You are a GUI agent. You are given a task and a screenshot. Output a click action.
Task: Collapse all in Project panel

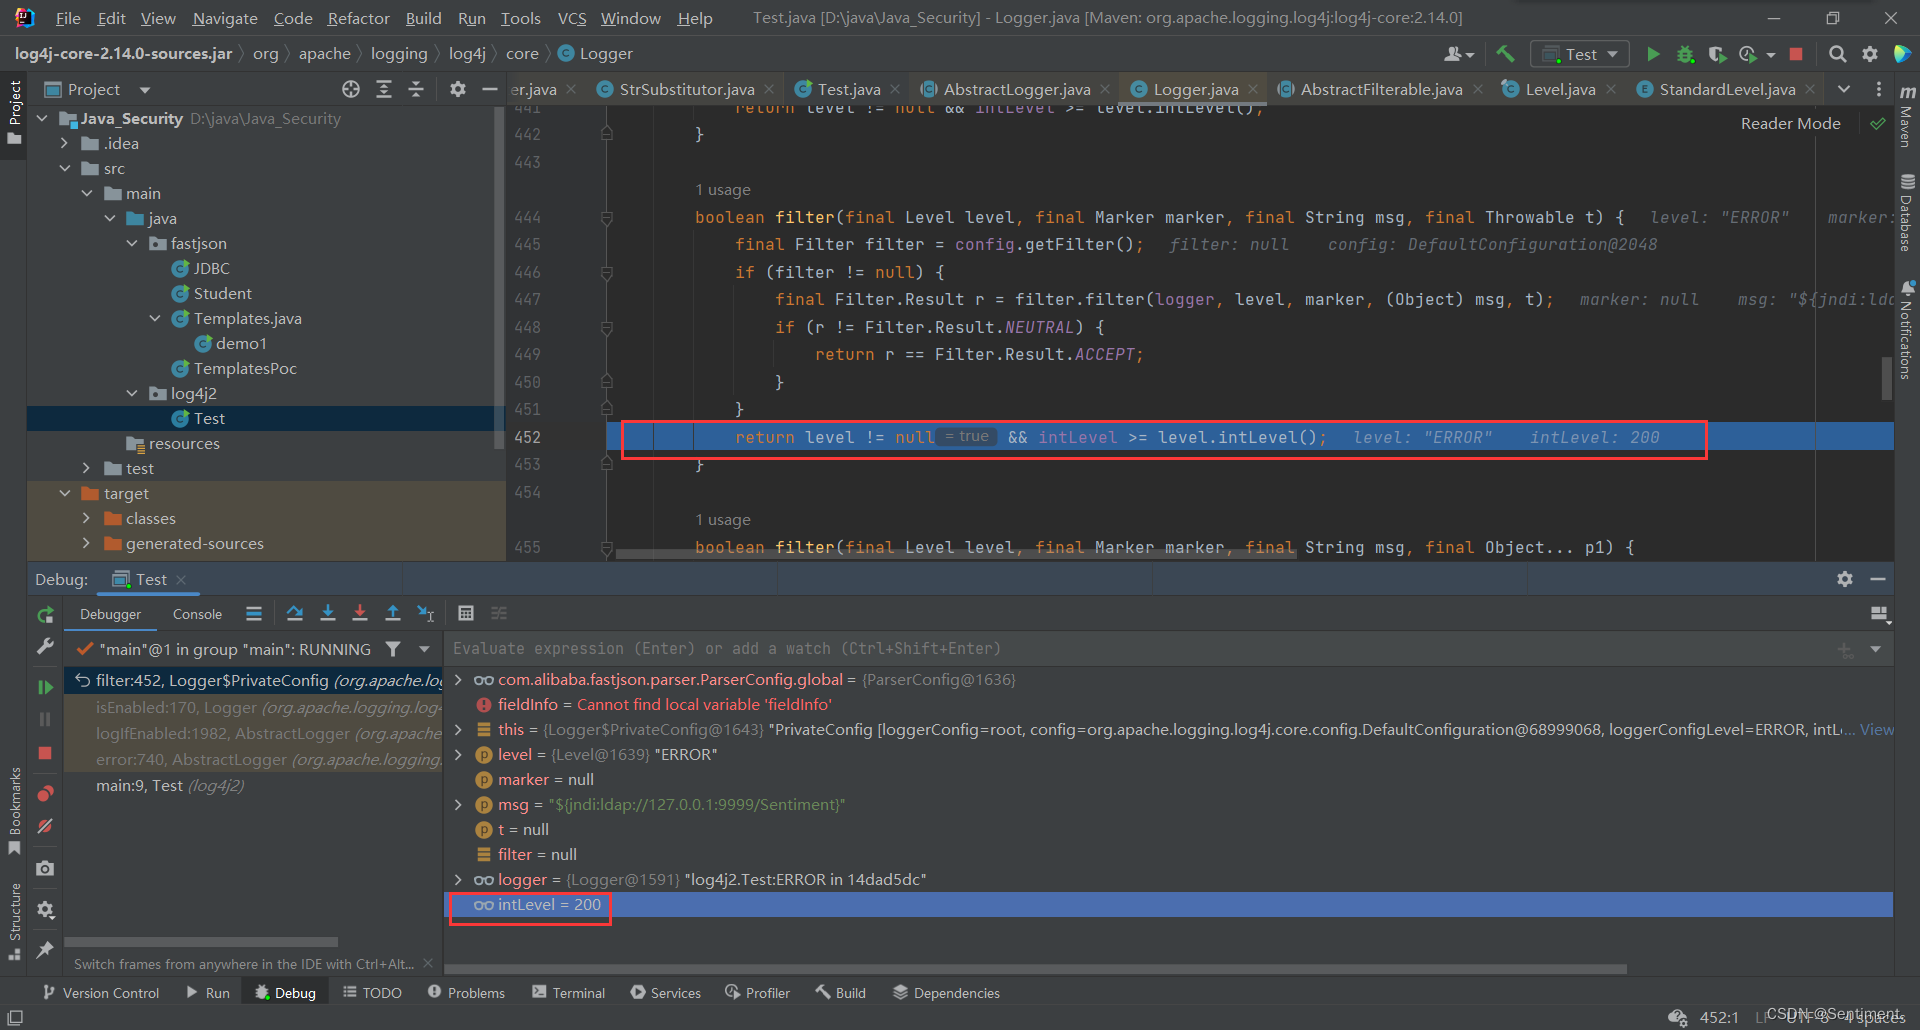pos(416,89)
